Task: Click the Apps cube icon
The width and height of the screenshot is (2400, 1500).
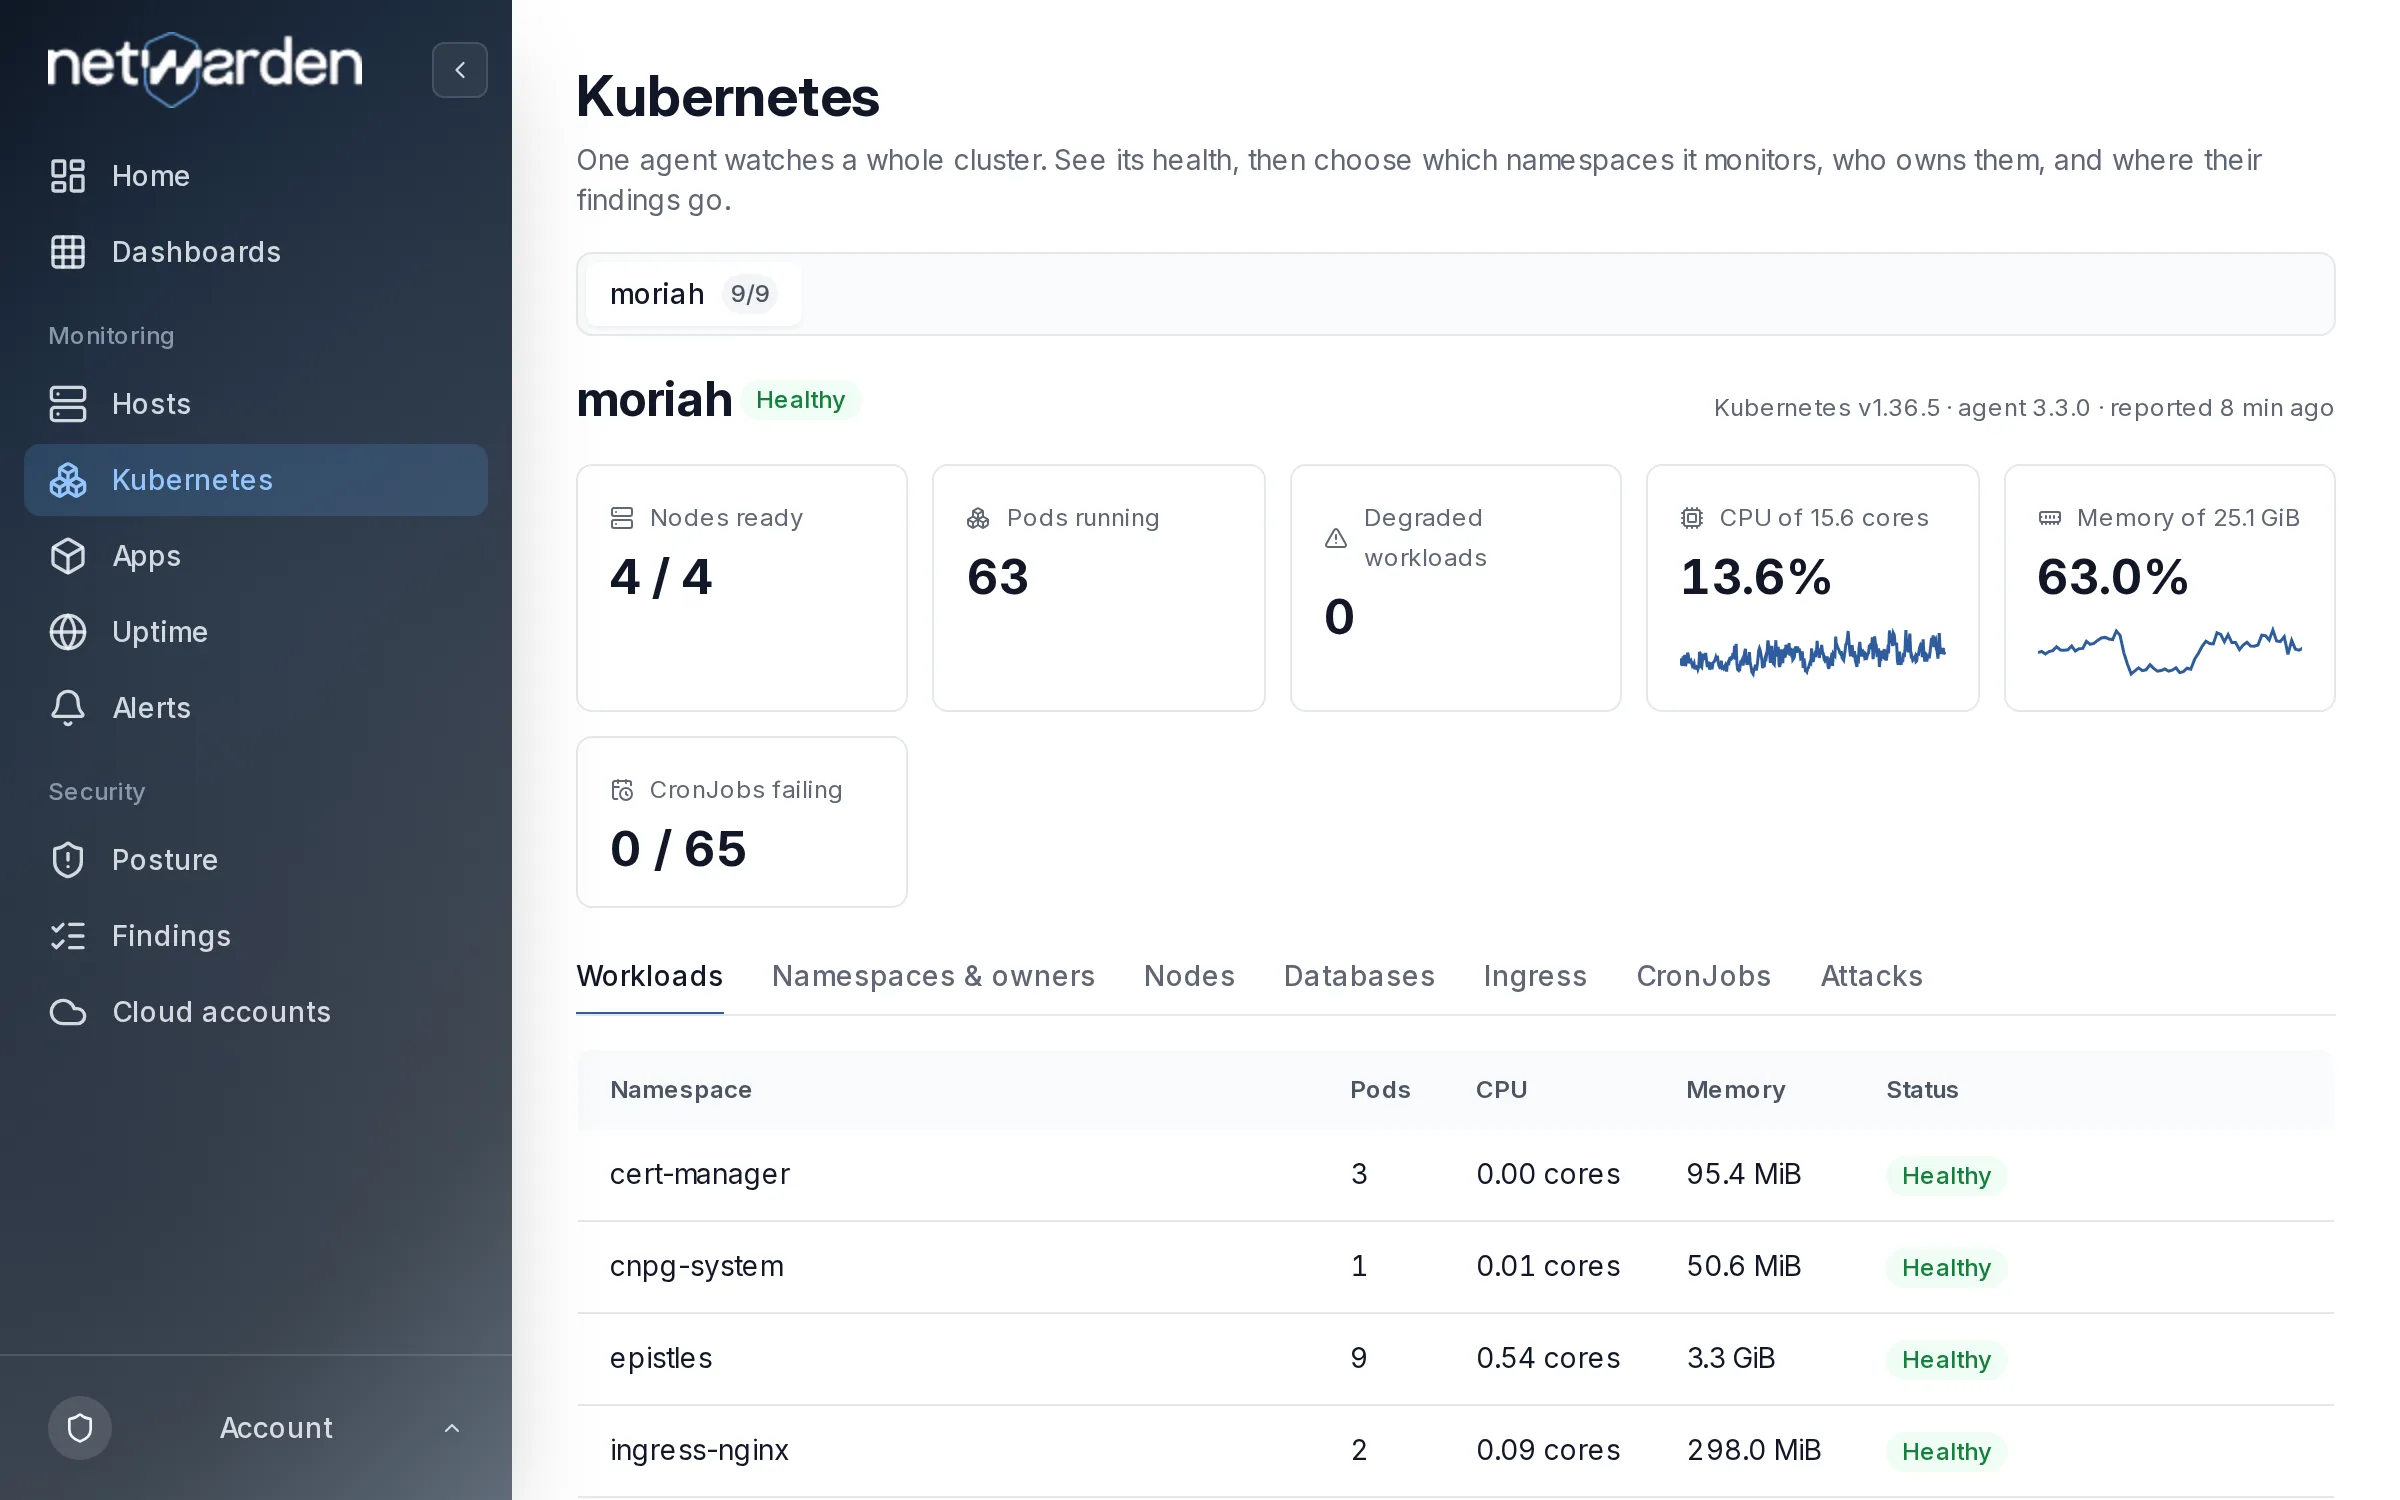Action: click(x=68, y=556)
